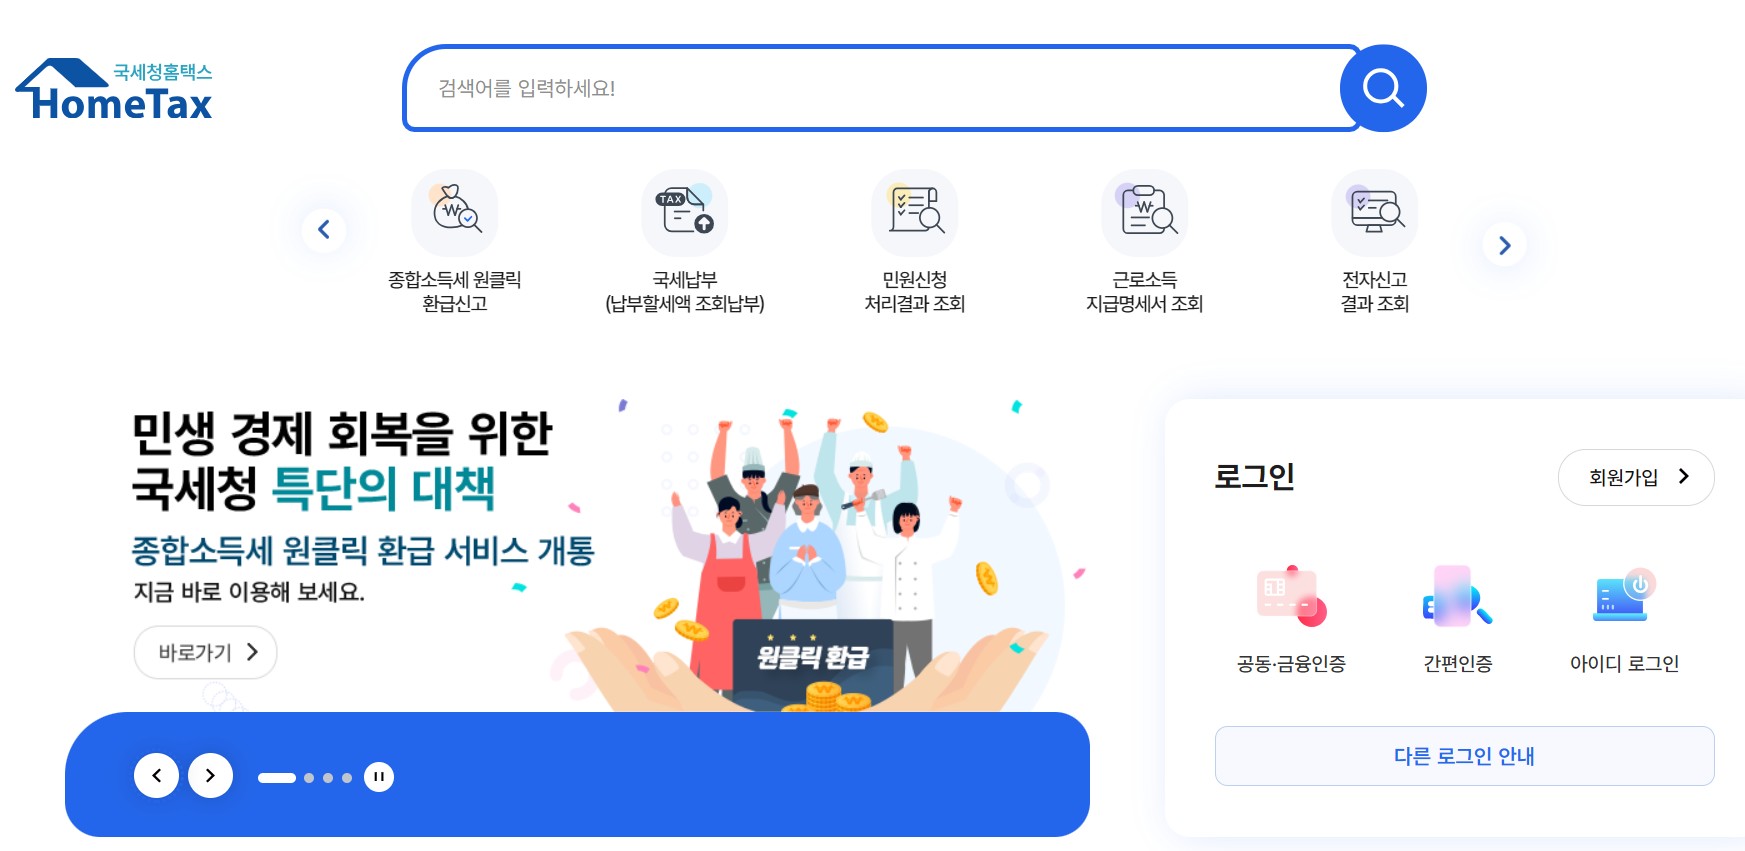Show previous quick-menu icons with left chevron
This screenshot has width=1745, height=851.
tap(324, 230)
